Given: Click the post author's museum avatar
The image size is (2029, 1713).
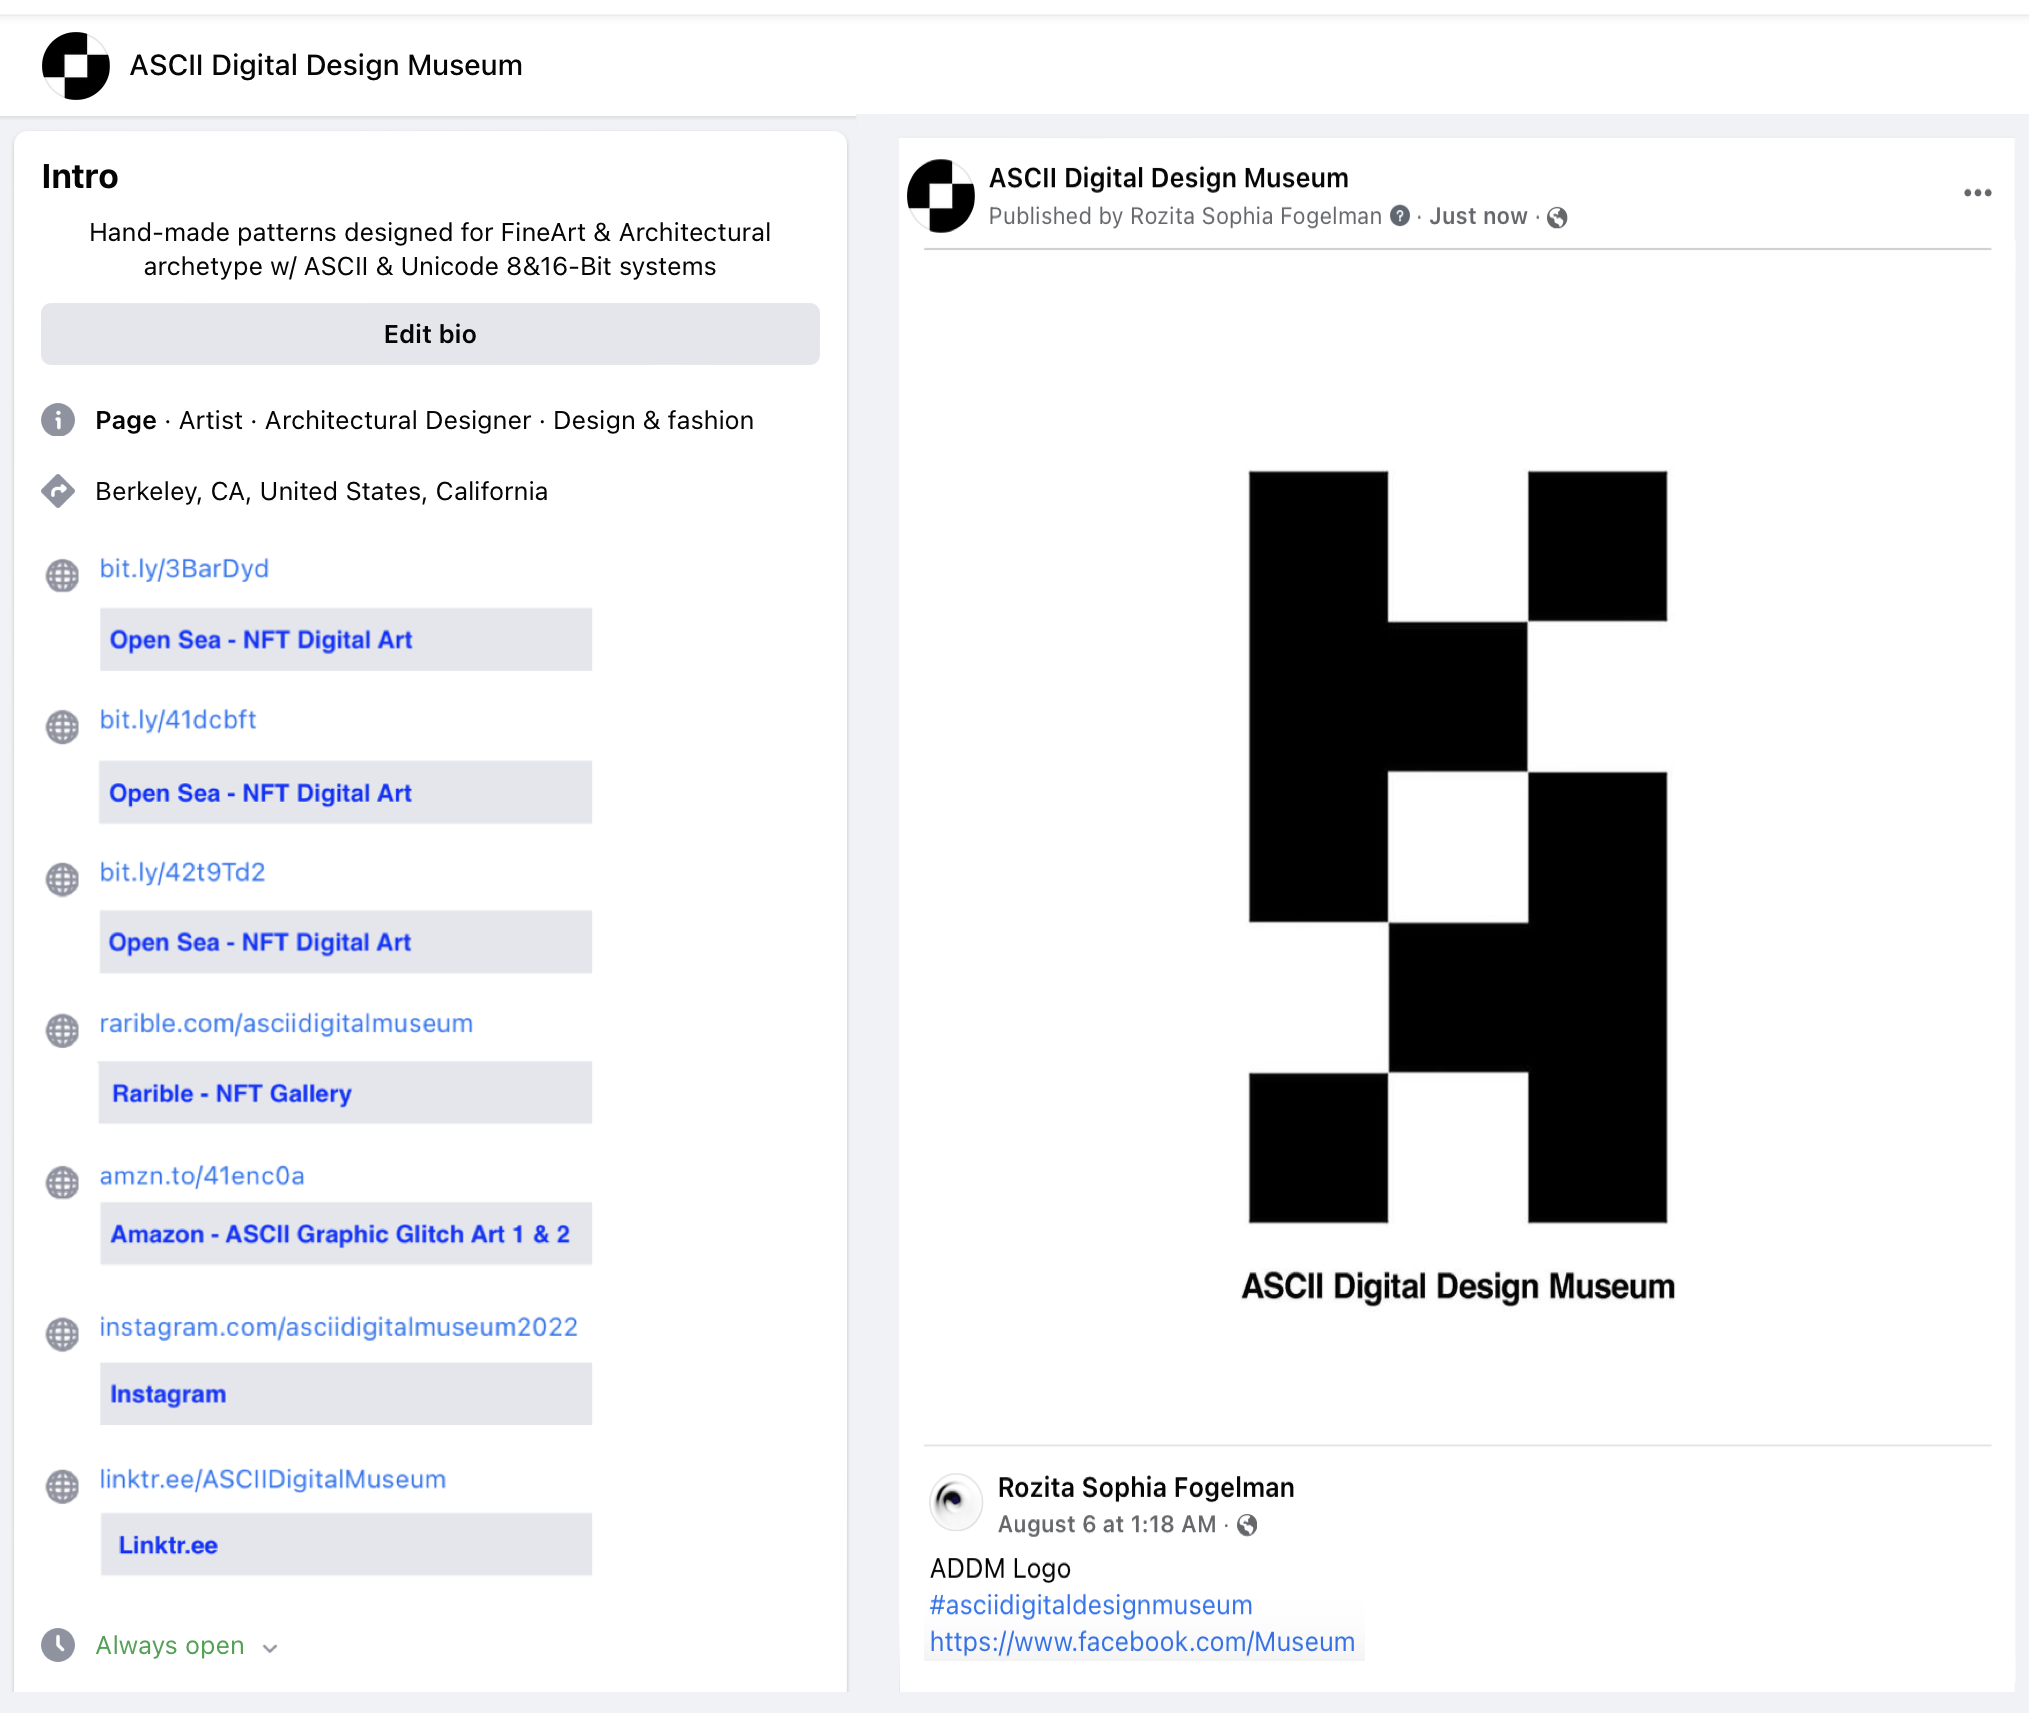Looking at the screenshot, I should pyautogui.click(x=941, y=196).
